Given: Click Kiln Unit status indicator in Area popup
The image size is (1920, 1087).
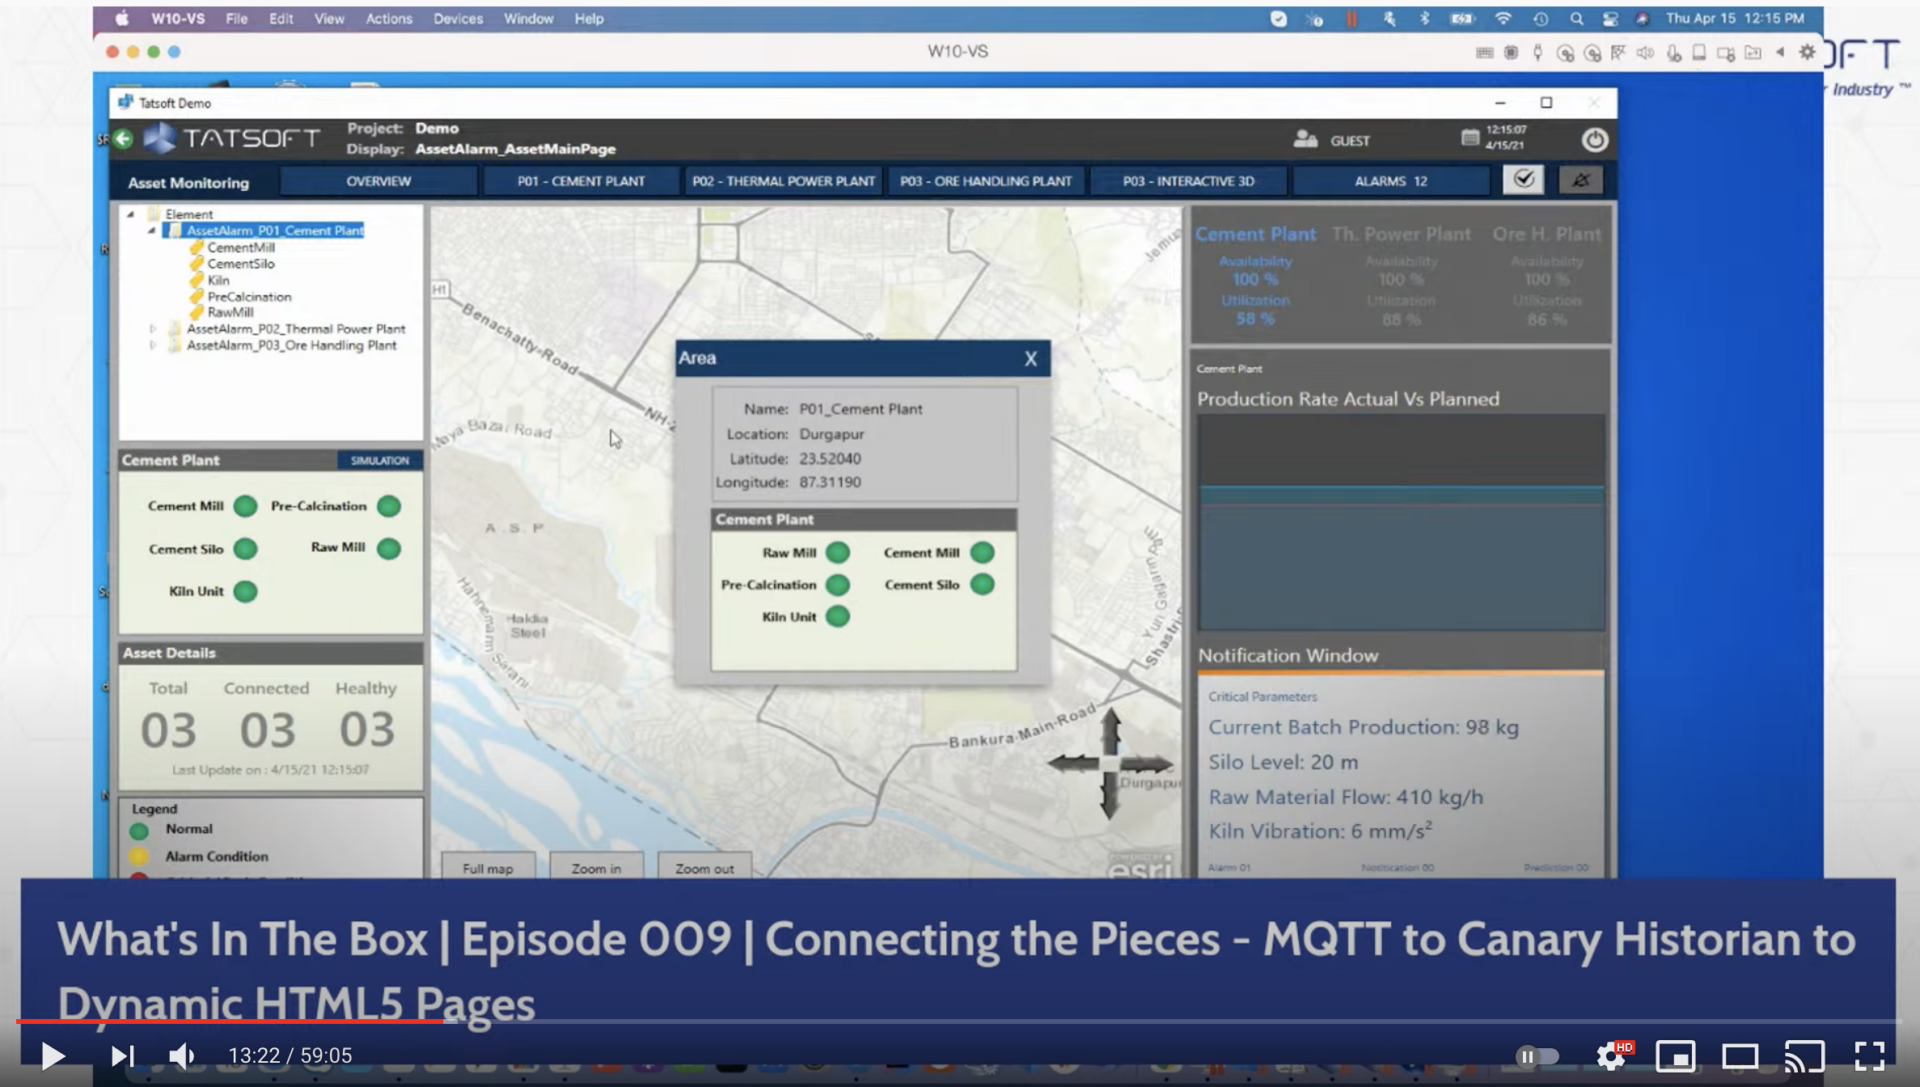Looking at the screenshot, I should click(838, 617).
